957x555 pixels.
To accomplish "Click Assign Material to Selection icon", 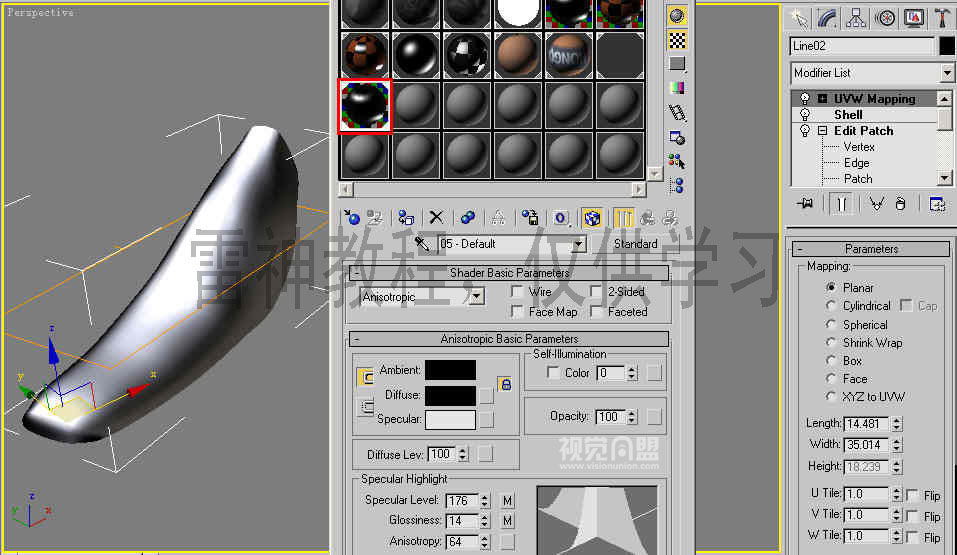I will (405, 217).
